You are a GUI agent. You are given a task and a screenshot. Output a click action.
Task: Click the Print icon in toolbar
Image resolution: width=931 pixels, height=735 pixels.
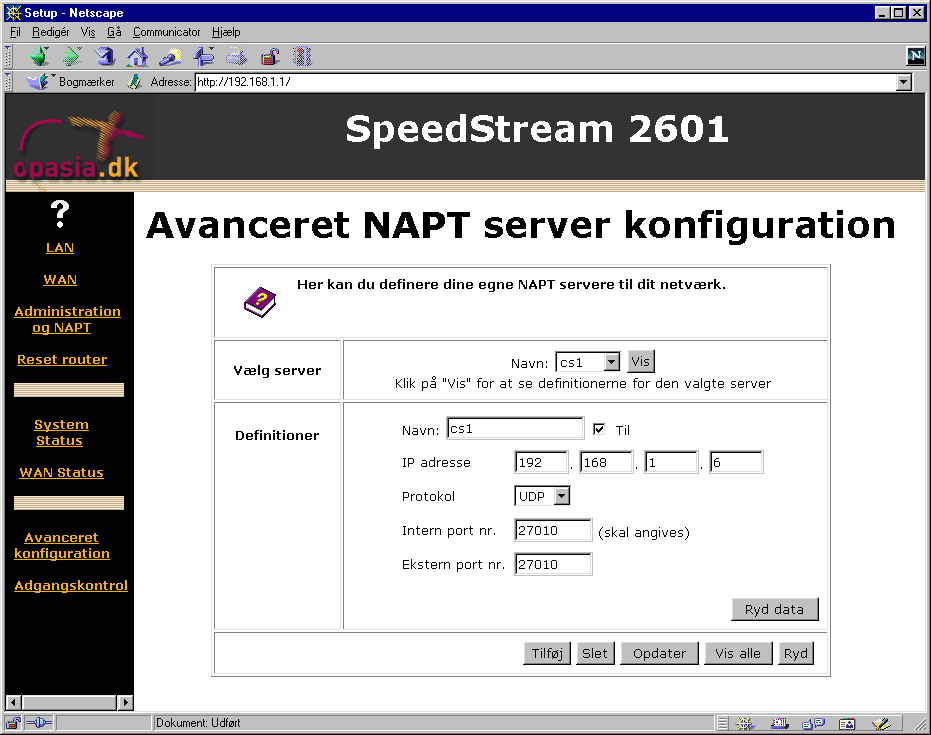tap(236, 56)
